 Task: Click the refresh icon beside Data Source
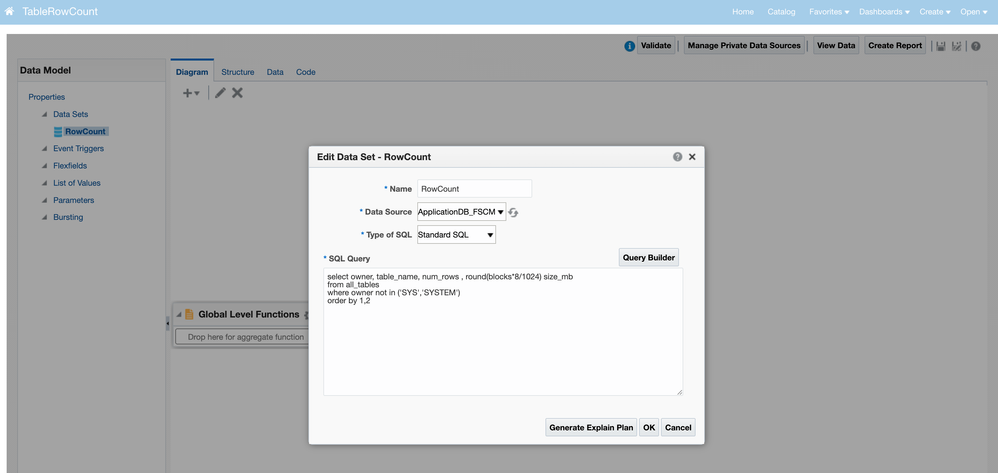click(x=513, y=212)
